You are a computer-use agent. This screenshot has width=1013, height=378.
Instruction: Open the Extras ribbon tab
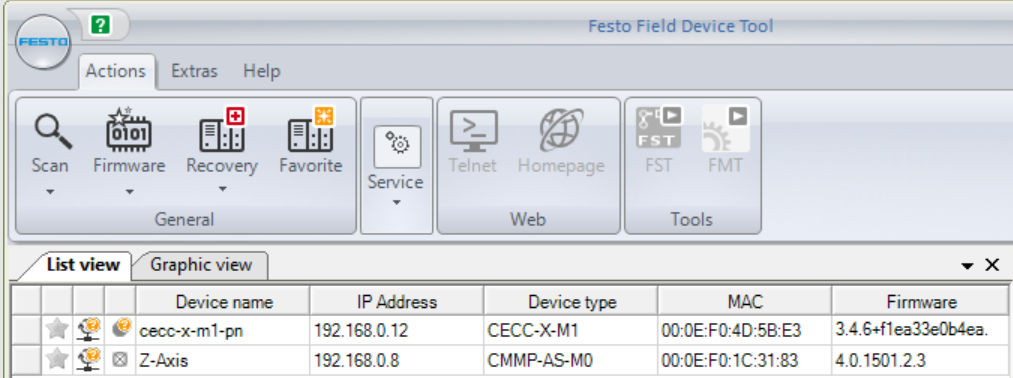(194, 71)
